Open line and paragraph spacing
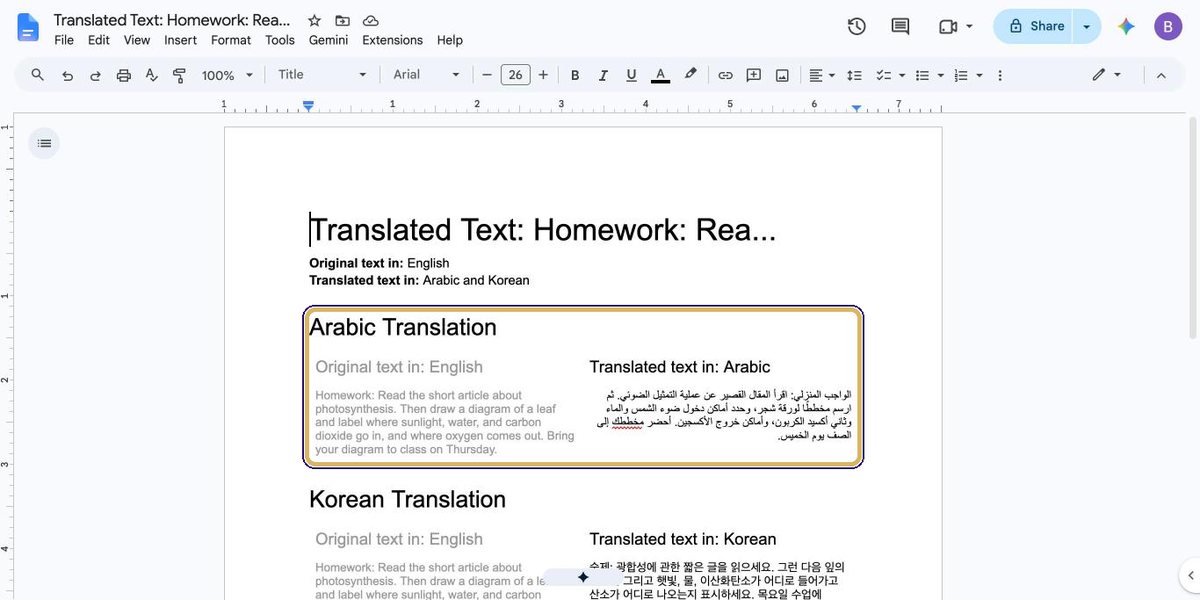The image size is (1200, 600). click(x=854, y=75)
